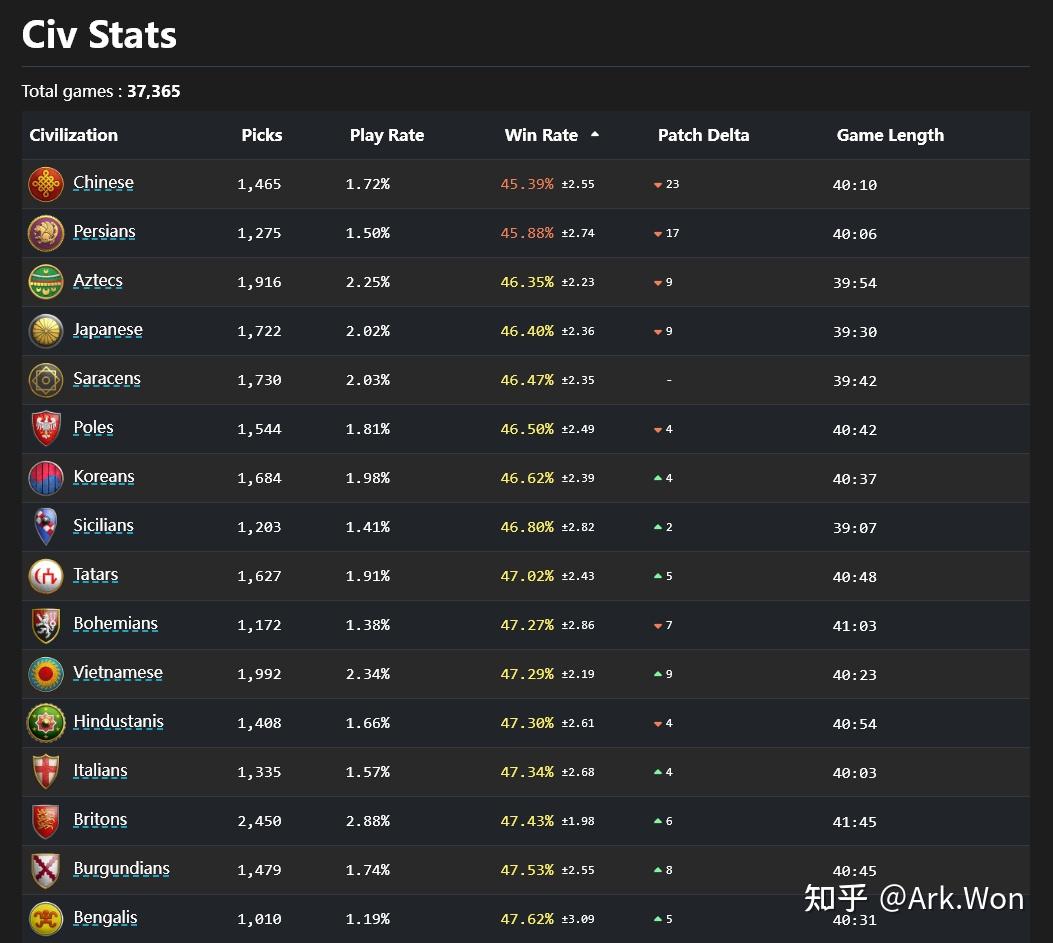Click the Chinese civilization emblem icon
This screenshot has height=943, width=1053.
46,184
